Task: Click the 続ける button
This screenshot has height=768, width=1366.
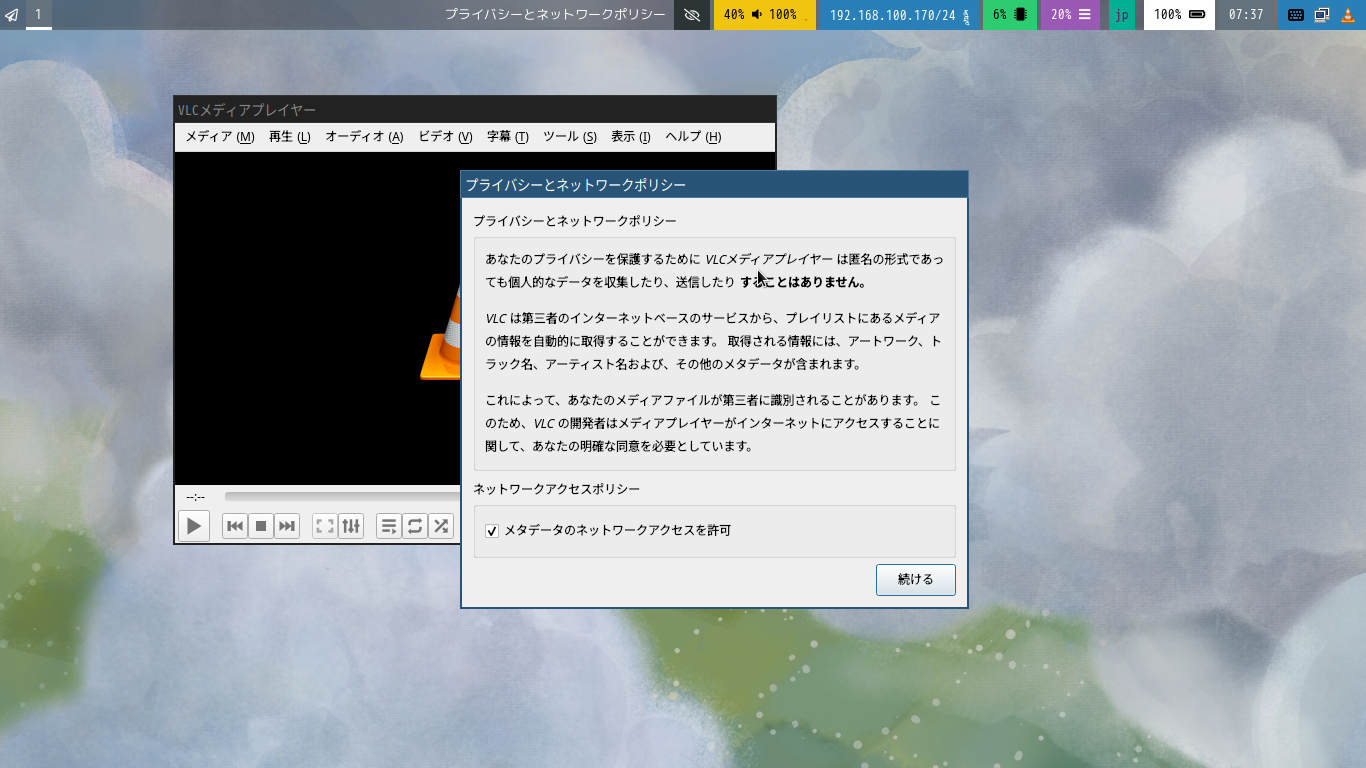Action: (x=916, y=580)
